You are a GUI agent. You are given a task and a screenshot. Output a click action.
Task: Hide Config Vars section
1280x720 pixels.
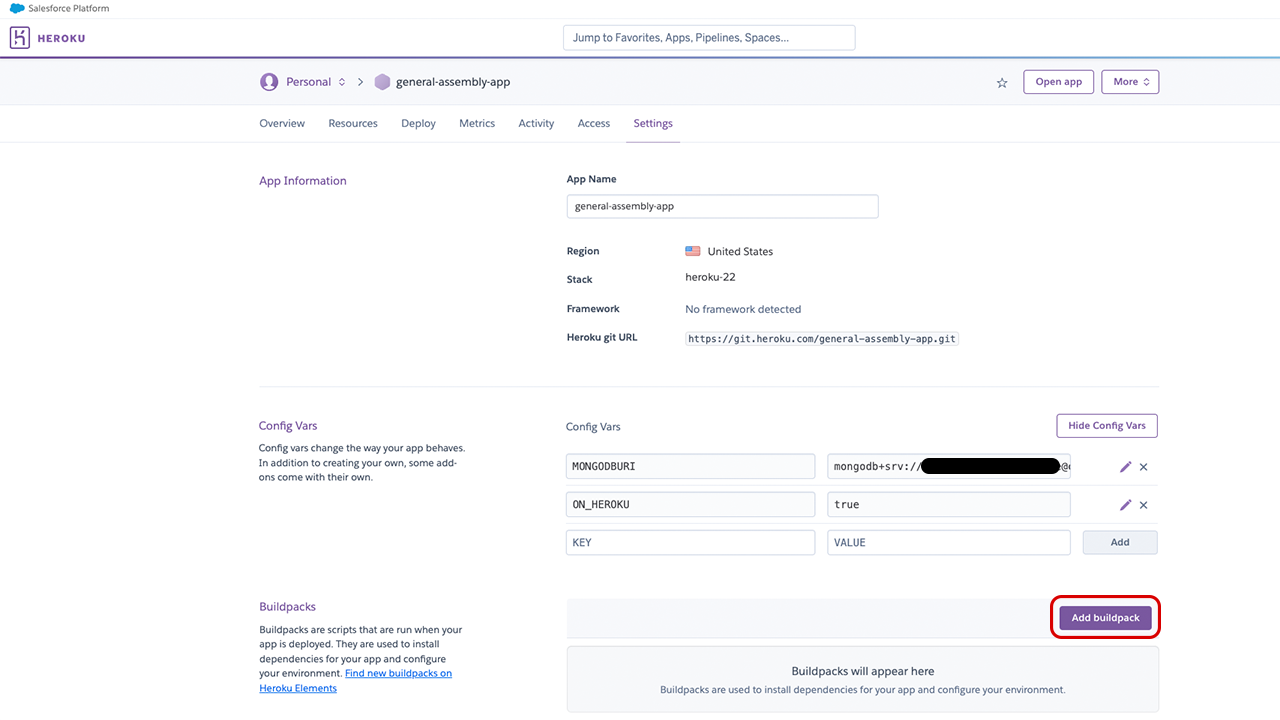pos(1106,425)
